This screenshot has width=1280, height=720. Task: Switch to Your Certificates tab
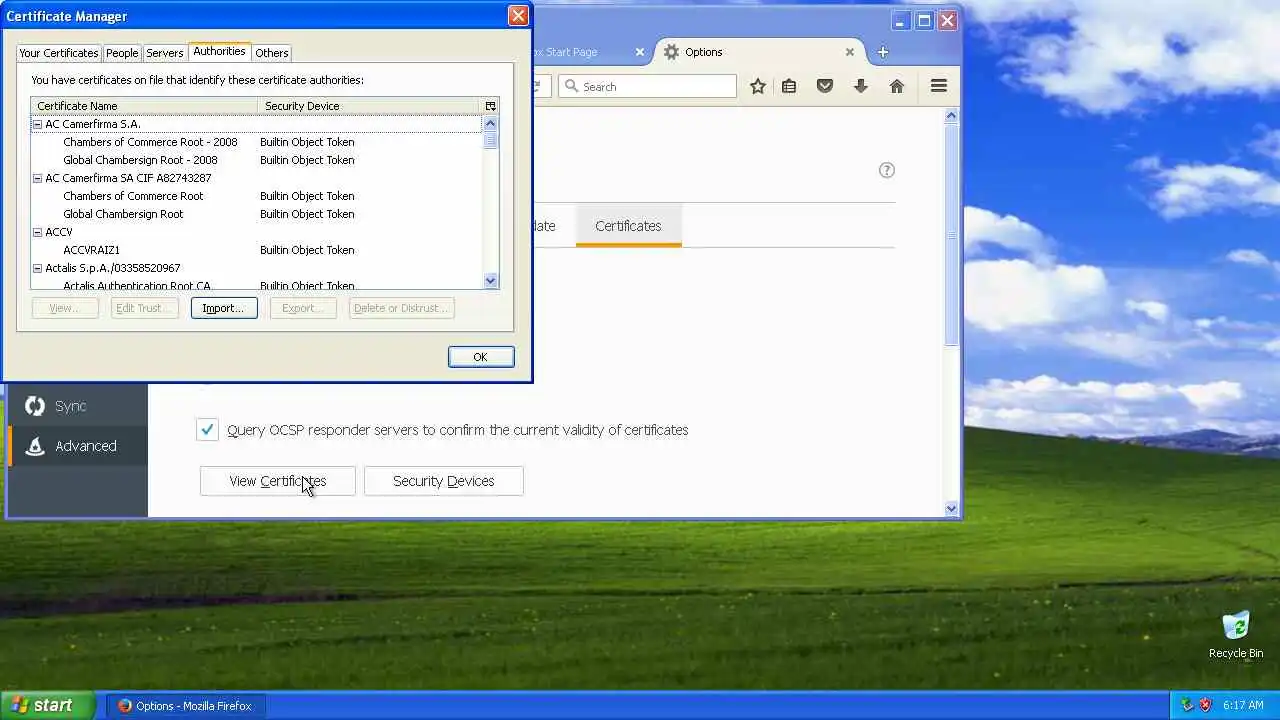click(59, 53)
